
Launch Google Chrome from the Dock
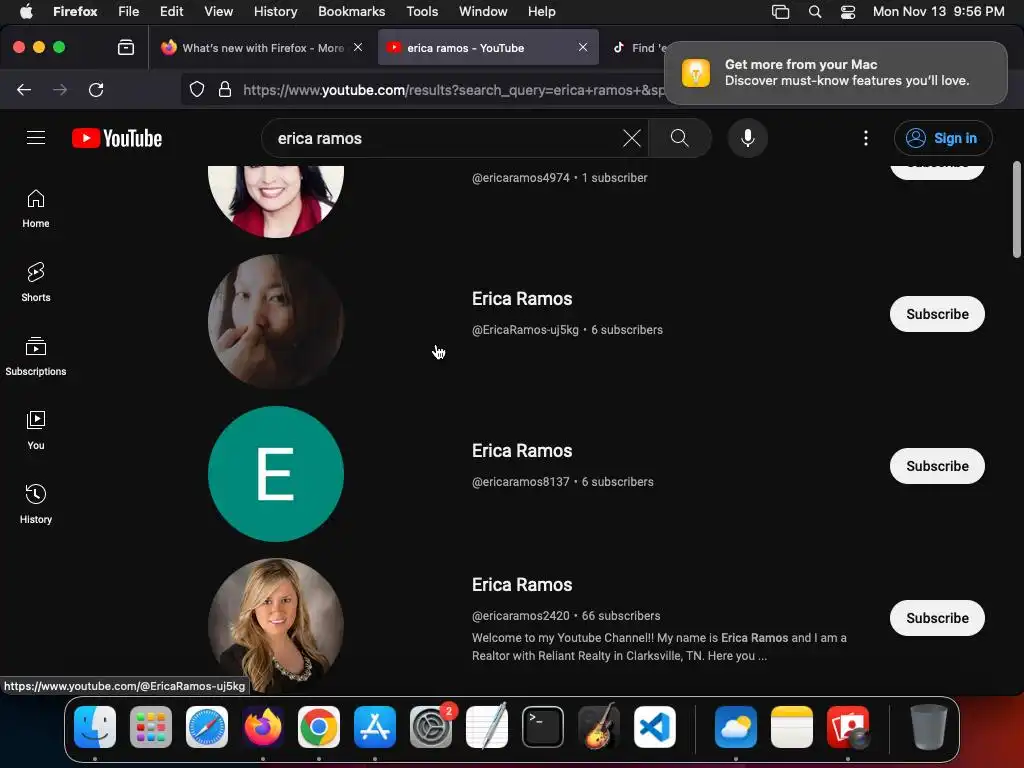pyautogui.click(x=319, y=727)
